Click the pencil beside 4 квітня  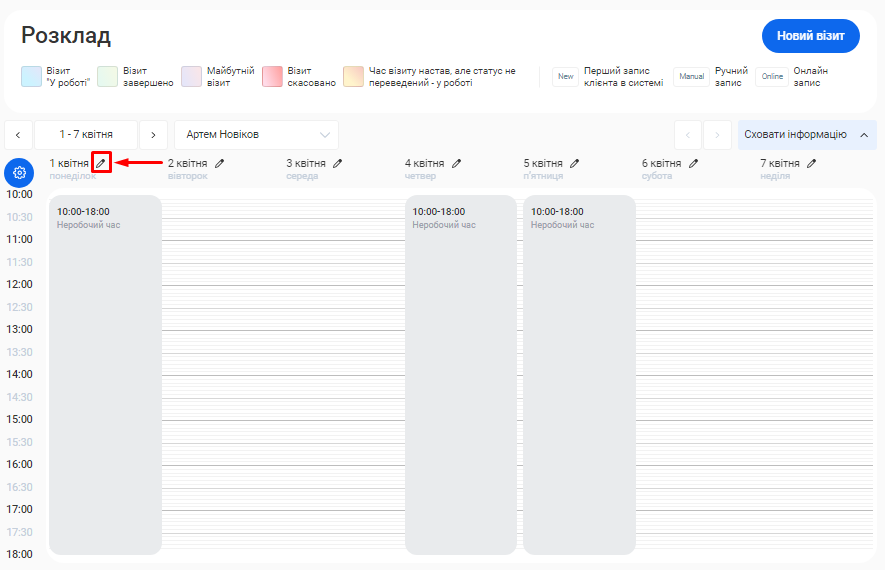457,163
